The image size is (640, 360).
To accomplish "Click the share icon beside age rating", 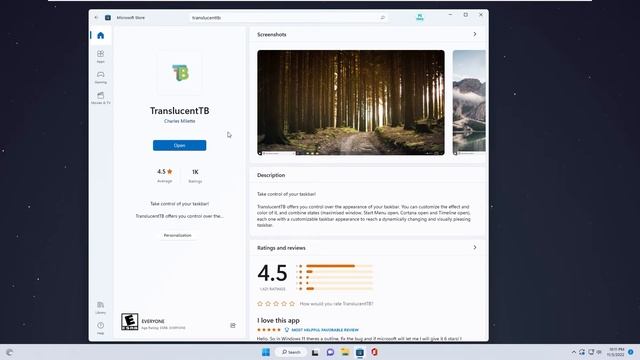I will click(233, 325).
